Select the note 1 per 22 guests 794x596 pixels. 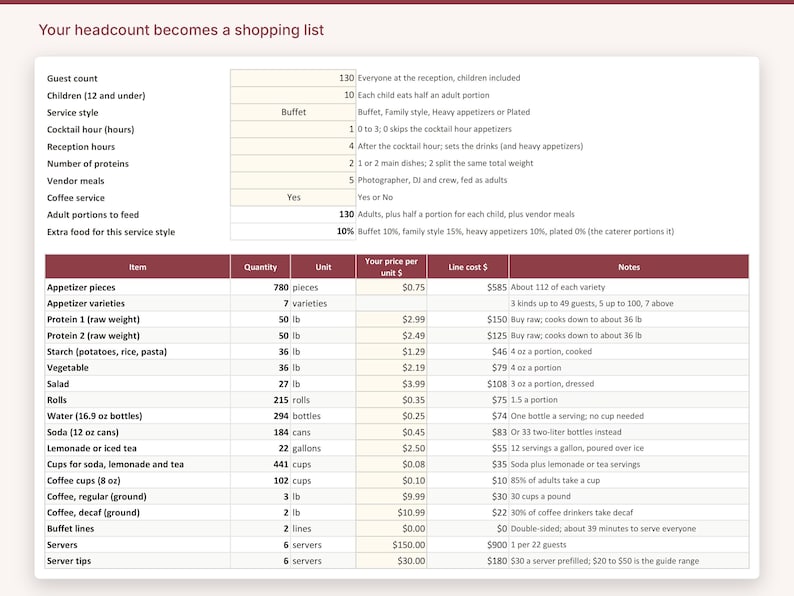538,545
